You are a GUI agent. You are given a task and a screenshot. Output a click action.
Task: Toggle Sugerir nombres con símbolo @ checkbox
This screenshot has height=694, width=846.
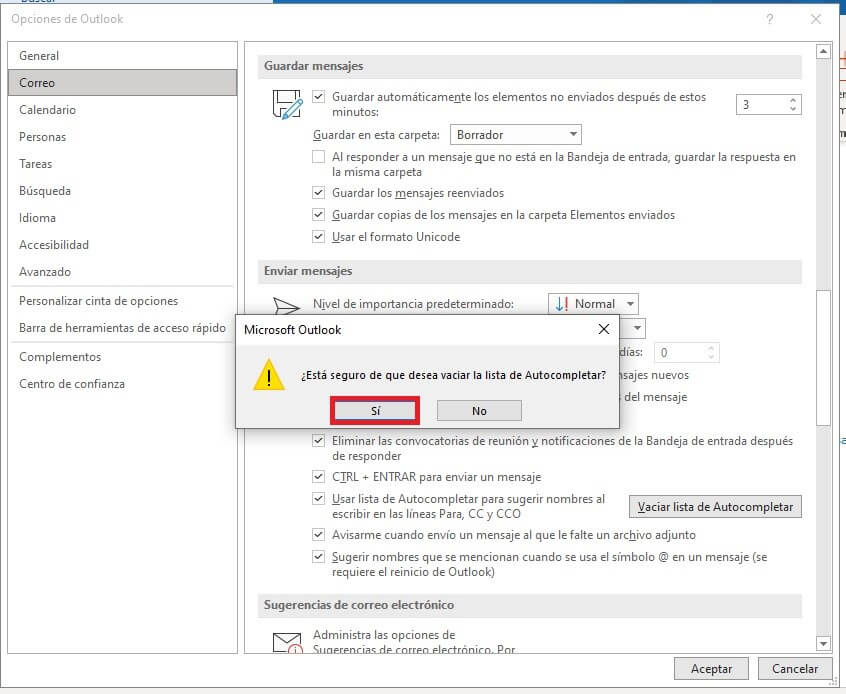click(x=318, y=556)
